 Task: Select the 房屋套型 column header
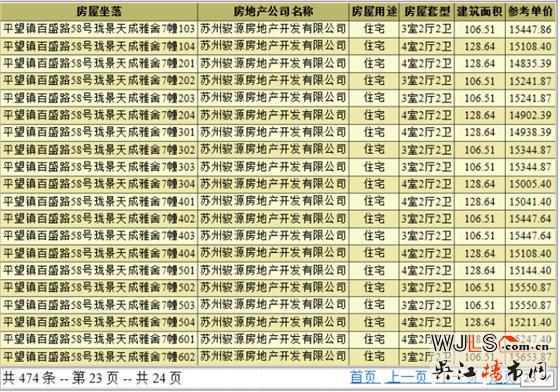[426, 12]
